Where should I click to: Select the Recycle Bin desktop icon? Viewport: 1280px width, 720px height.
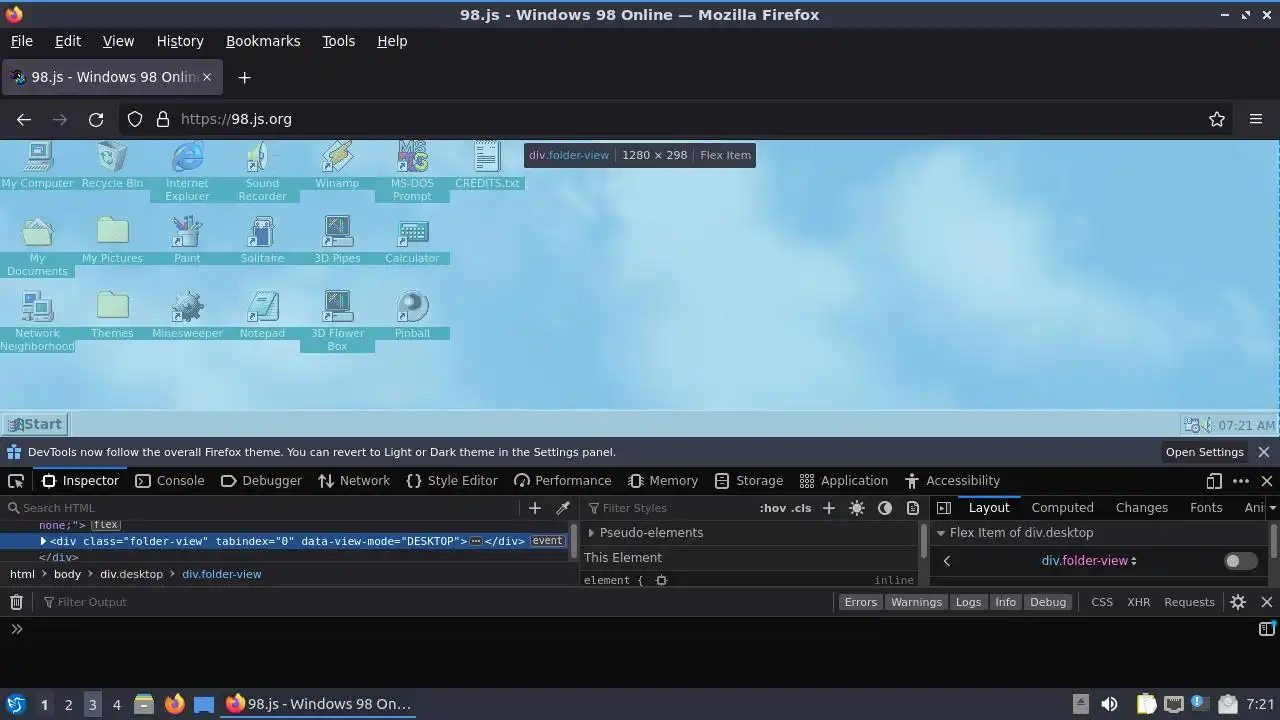point(112,165)
